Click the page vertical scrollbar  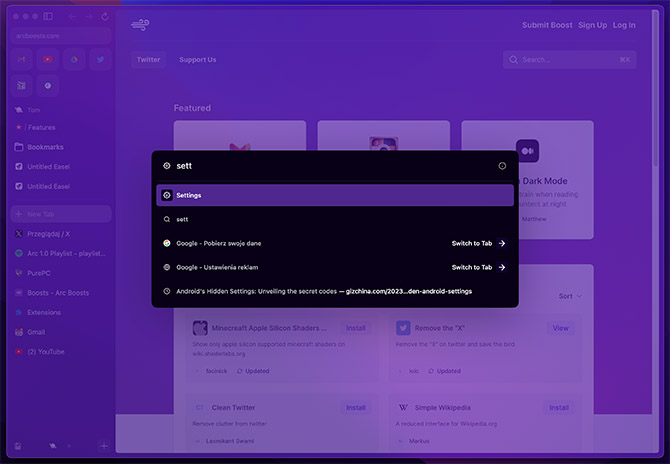(655, 88)
